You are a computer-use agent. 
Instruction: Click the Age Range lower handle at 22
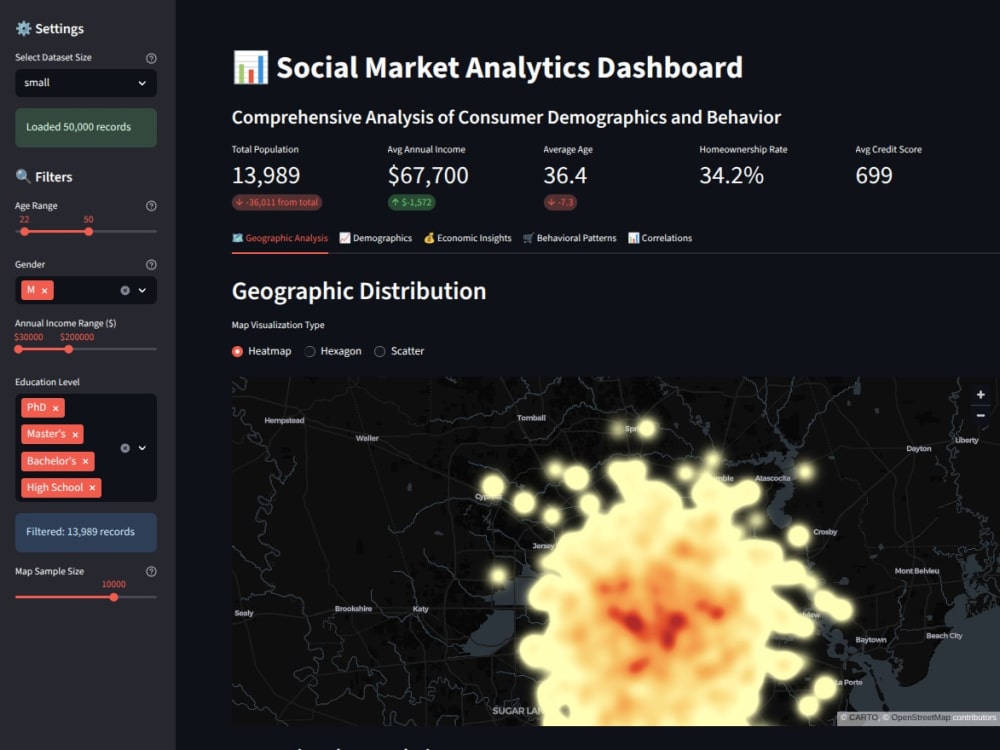(24, 232)
